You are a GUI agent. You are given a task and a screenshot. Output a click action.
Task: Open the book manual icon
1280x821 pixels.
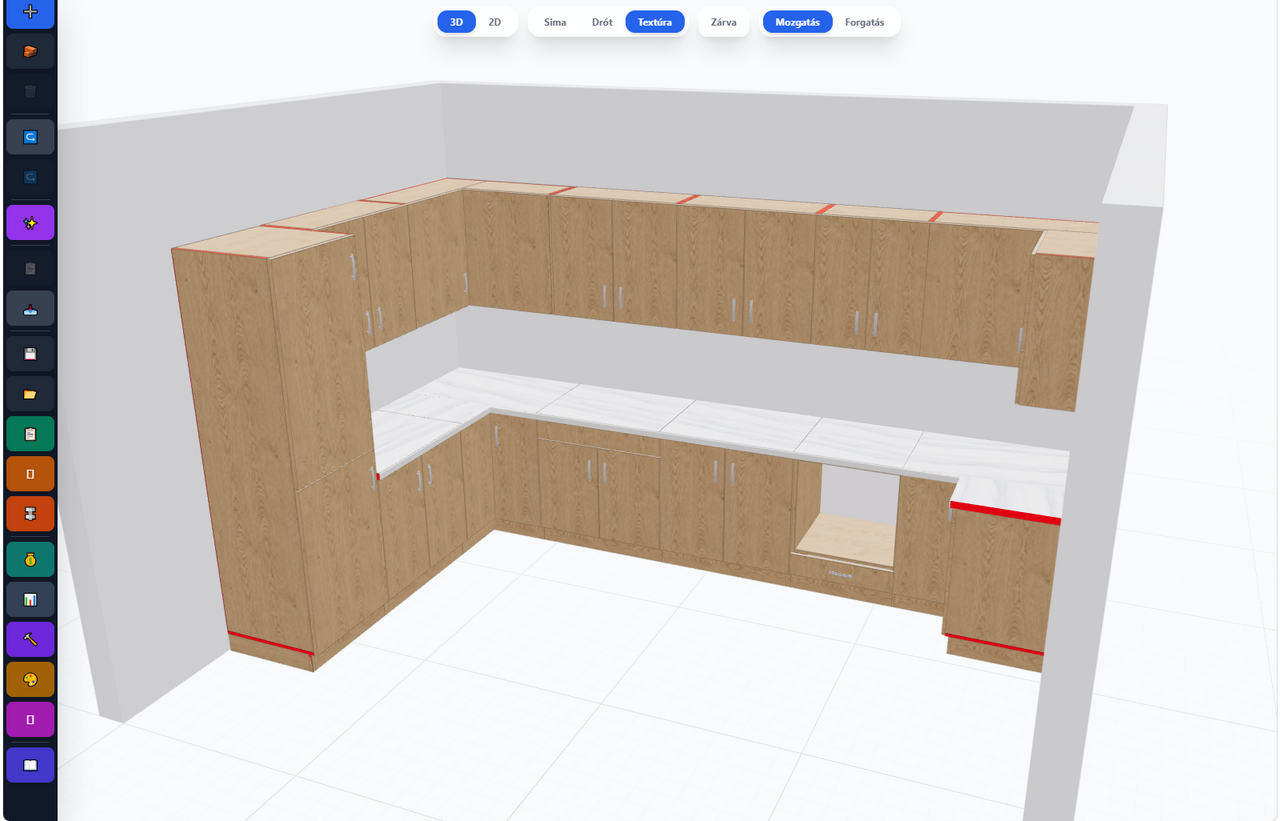coord(30,765)
